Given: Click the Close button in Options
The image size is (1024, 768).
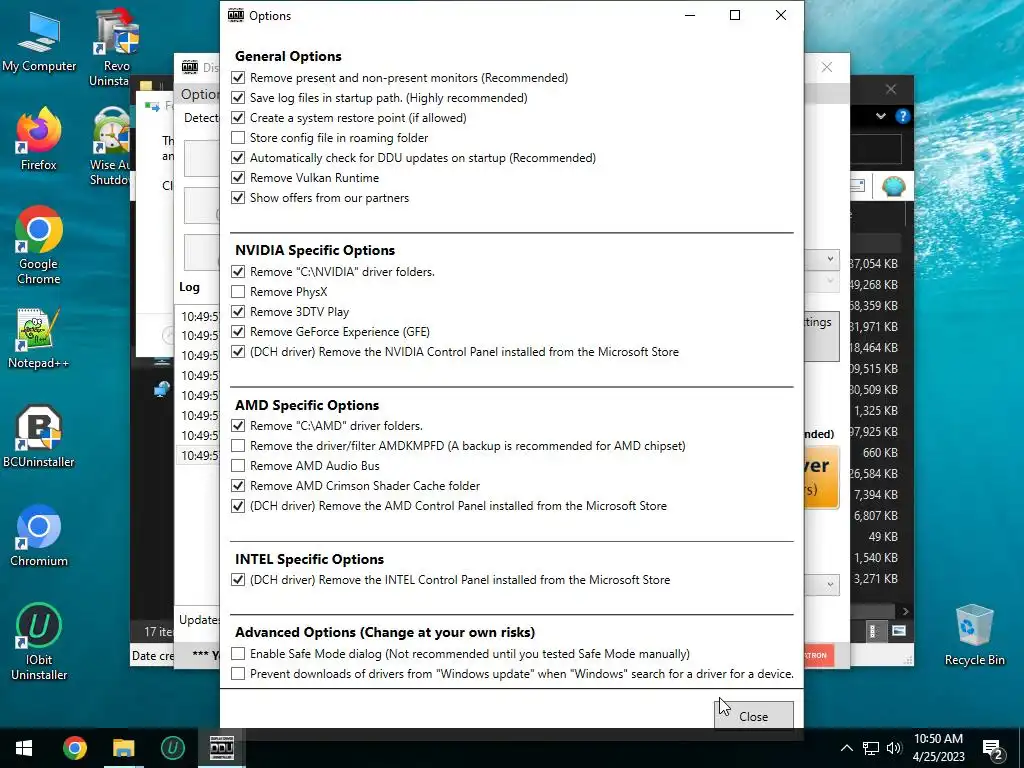Looking at the screenshot, I should (x=754, y=716).
